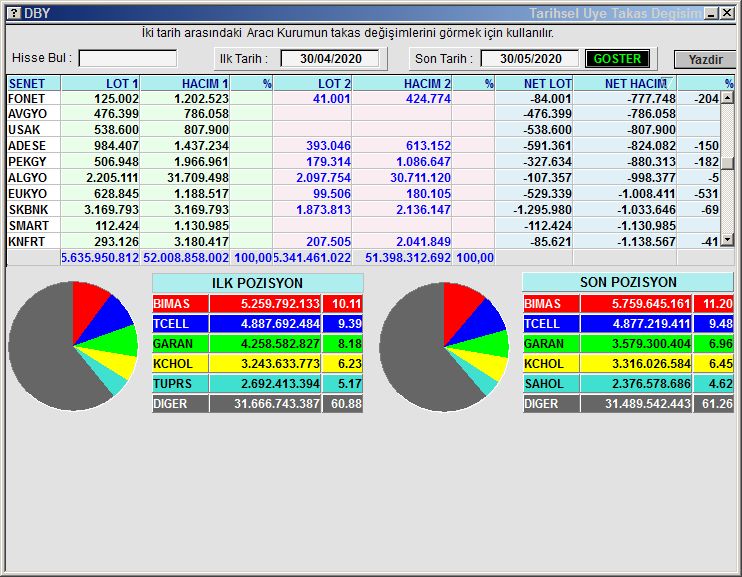The image size is (742, 577).
Task: Click LOT 1 value 125.002
Action: tap(116, 98)
